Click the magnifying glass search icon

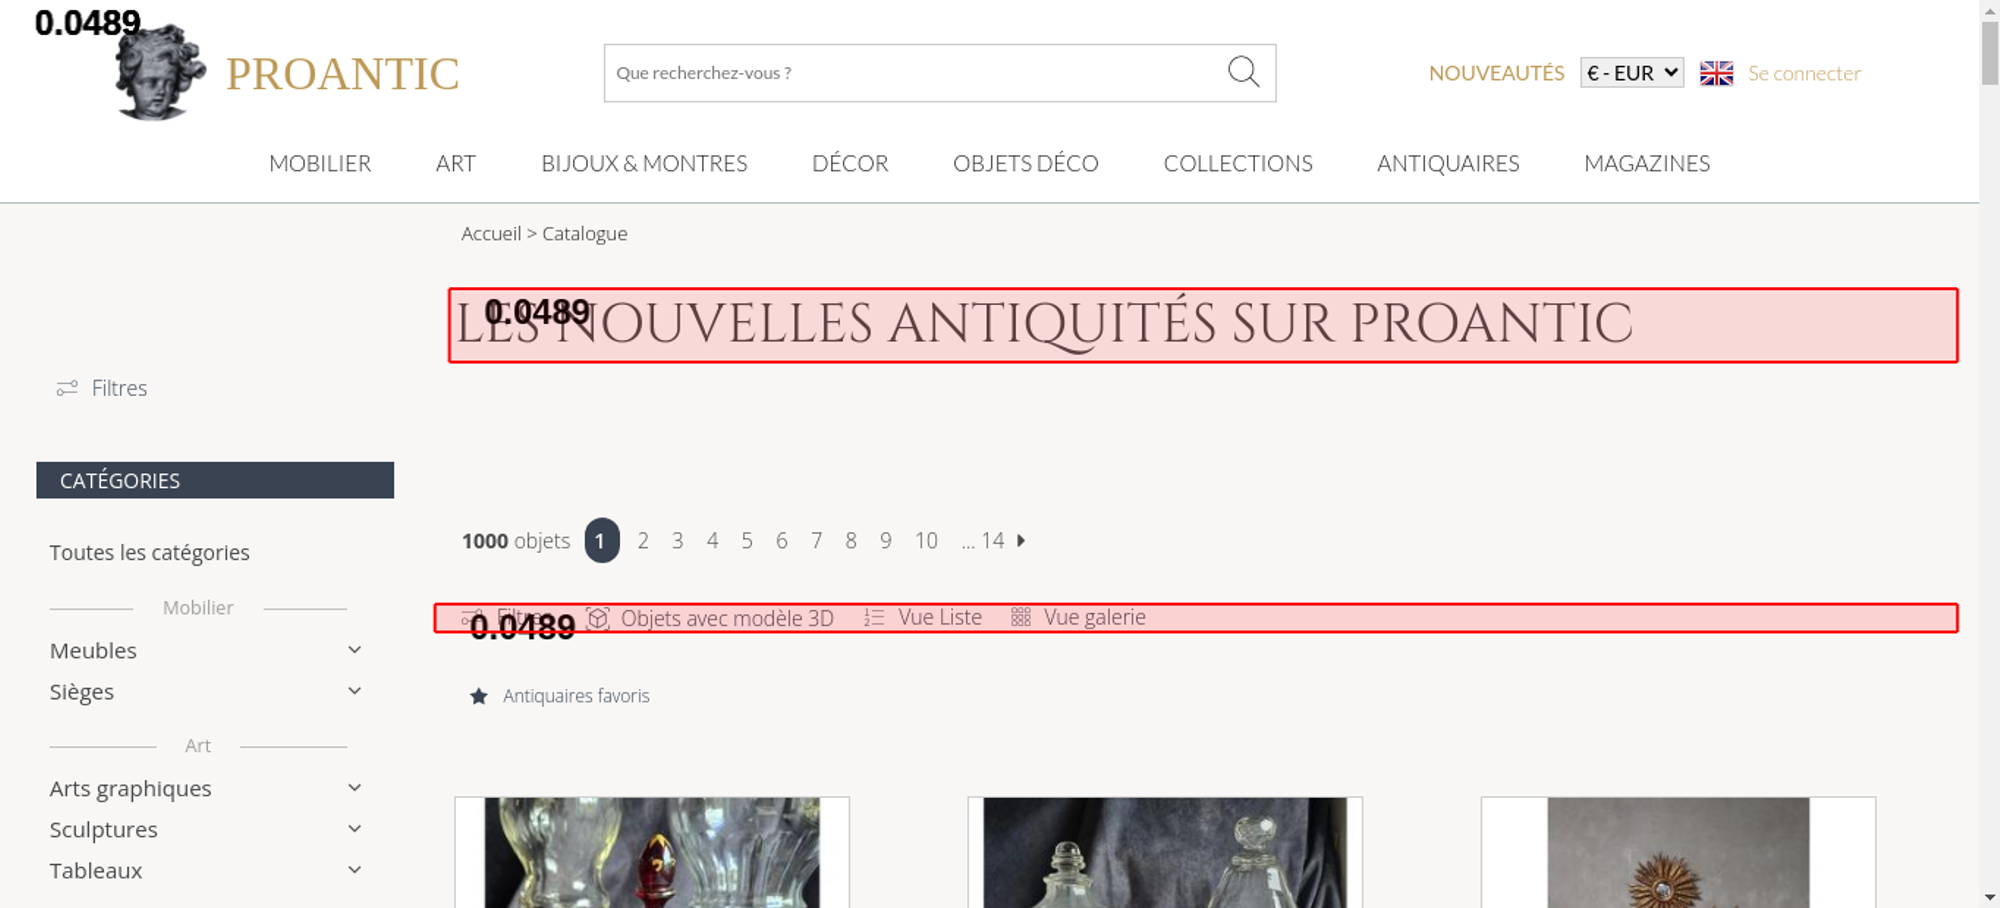click(x=1243, y=72)
